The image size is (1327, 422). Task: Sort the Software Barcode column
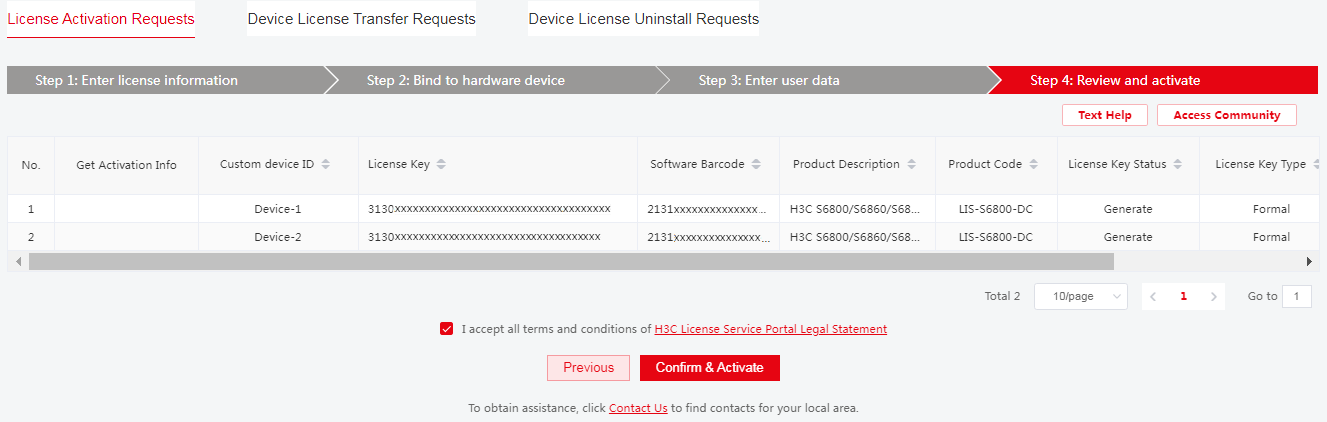point(756,164)
